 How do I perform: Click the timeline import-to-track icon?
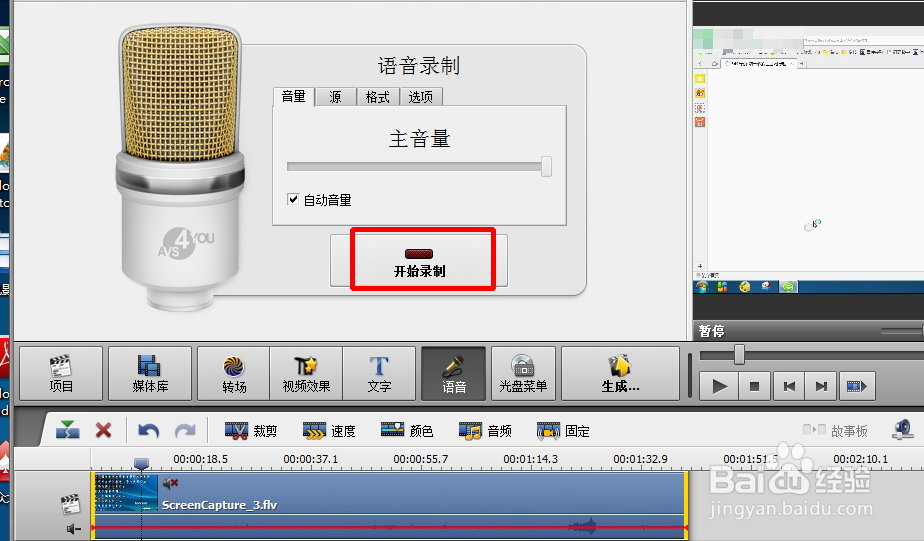[x=68, y=430]
